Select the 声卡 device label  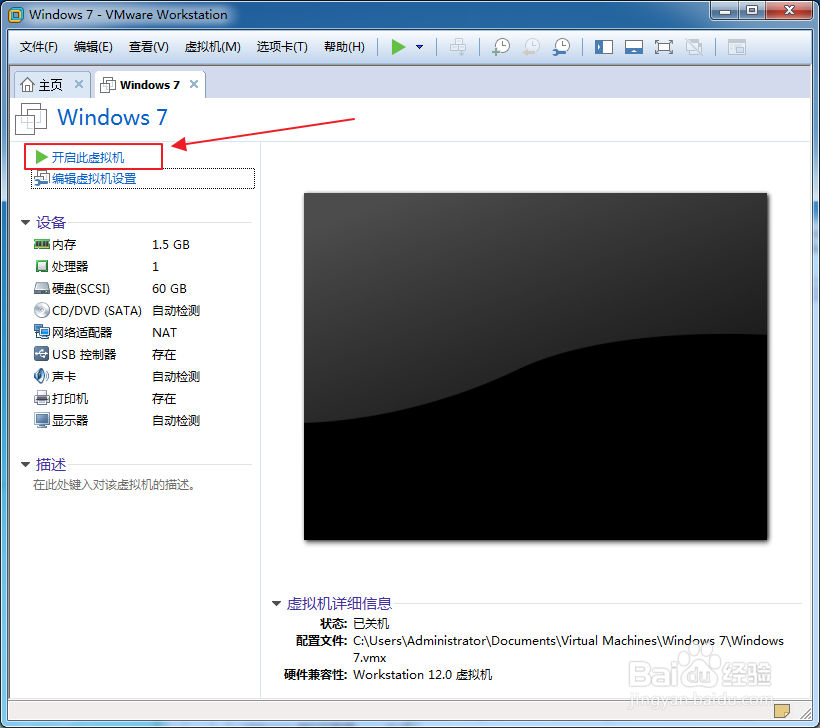(64, 377)
